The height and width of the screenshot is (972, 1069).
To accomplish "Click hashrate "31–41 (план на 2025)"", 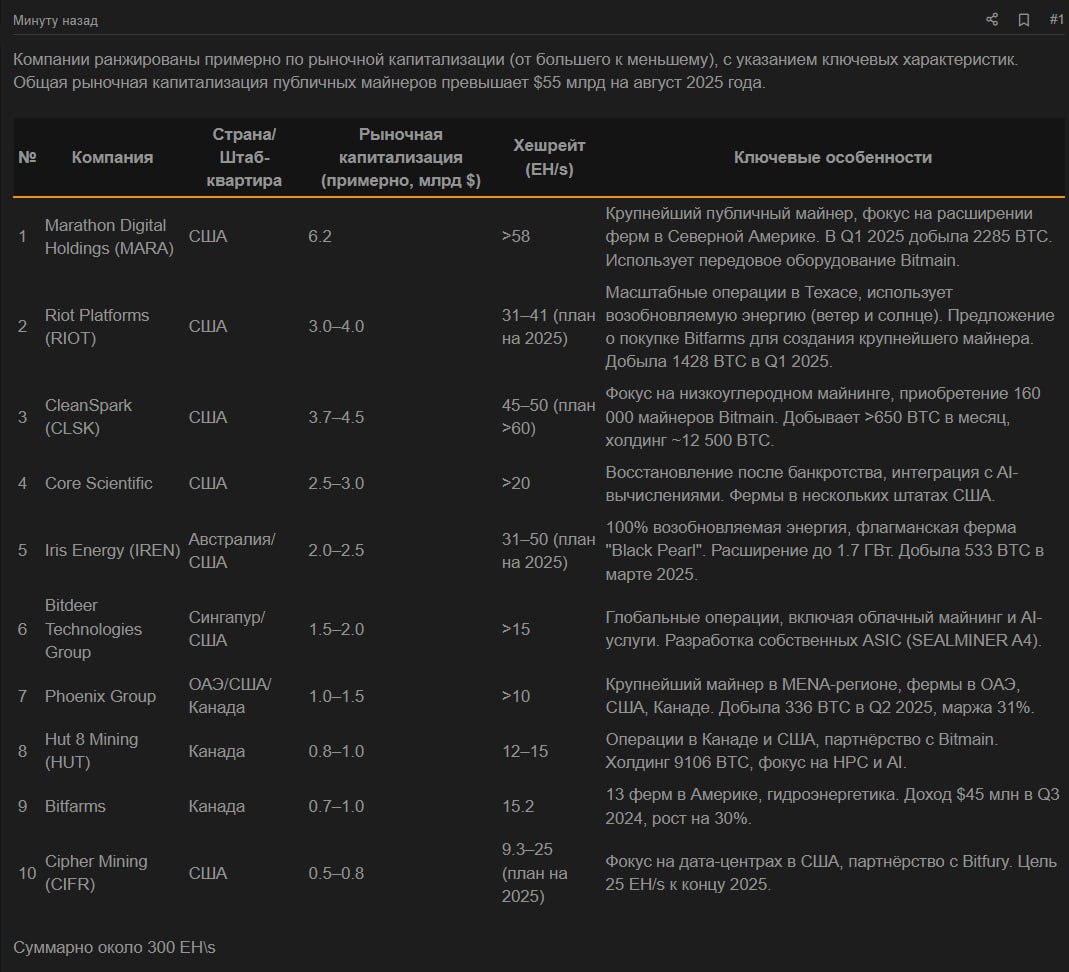I will point(548,326).
